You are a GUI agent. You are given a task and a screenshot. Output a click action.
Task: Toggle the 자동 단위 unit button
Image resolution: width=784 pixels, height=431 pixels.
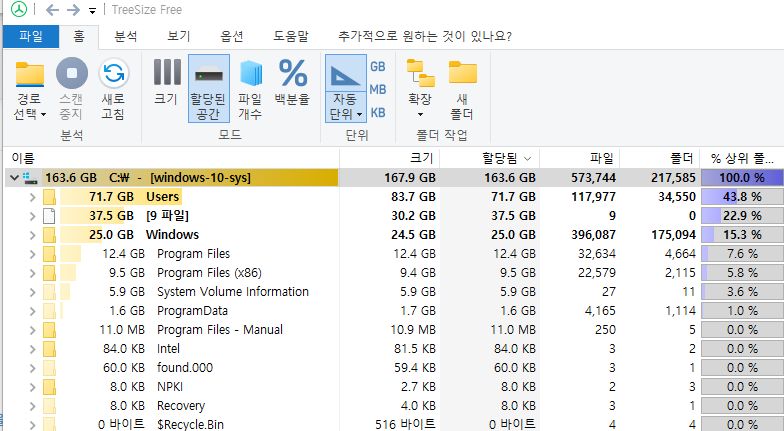(346, 88)
